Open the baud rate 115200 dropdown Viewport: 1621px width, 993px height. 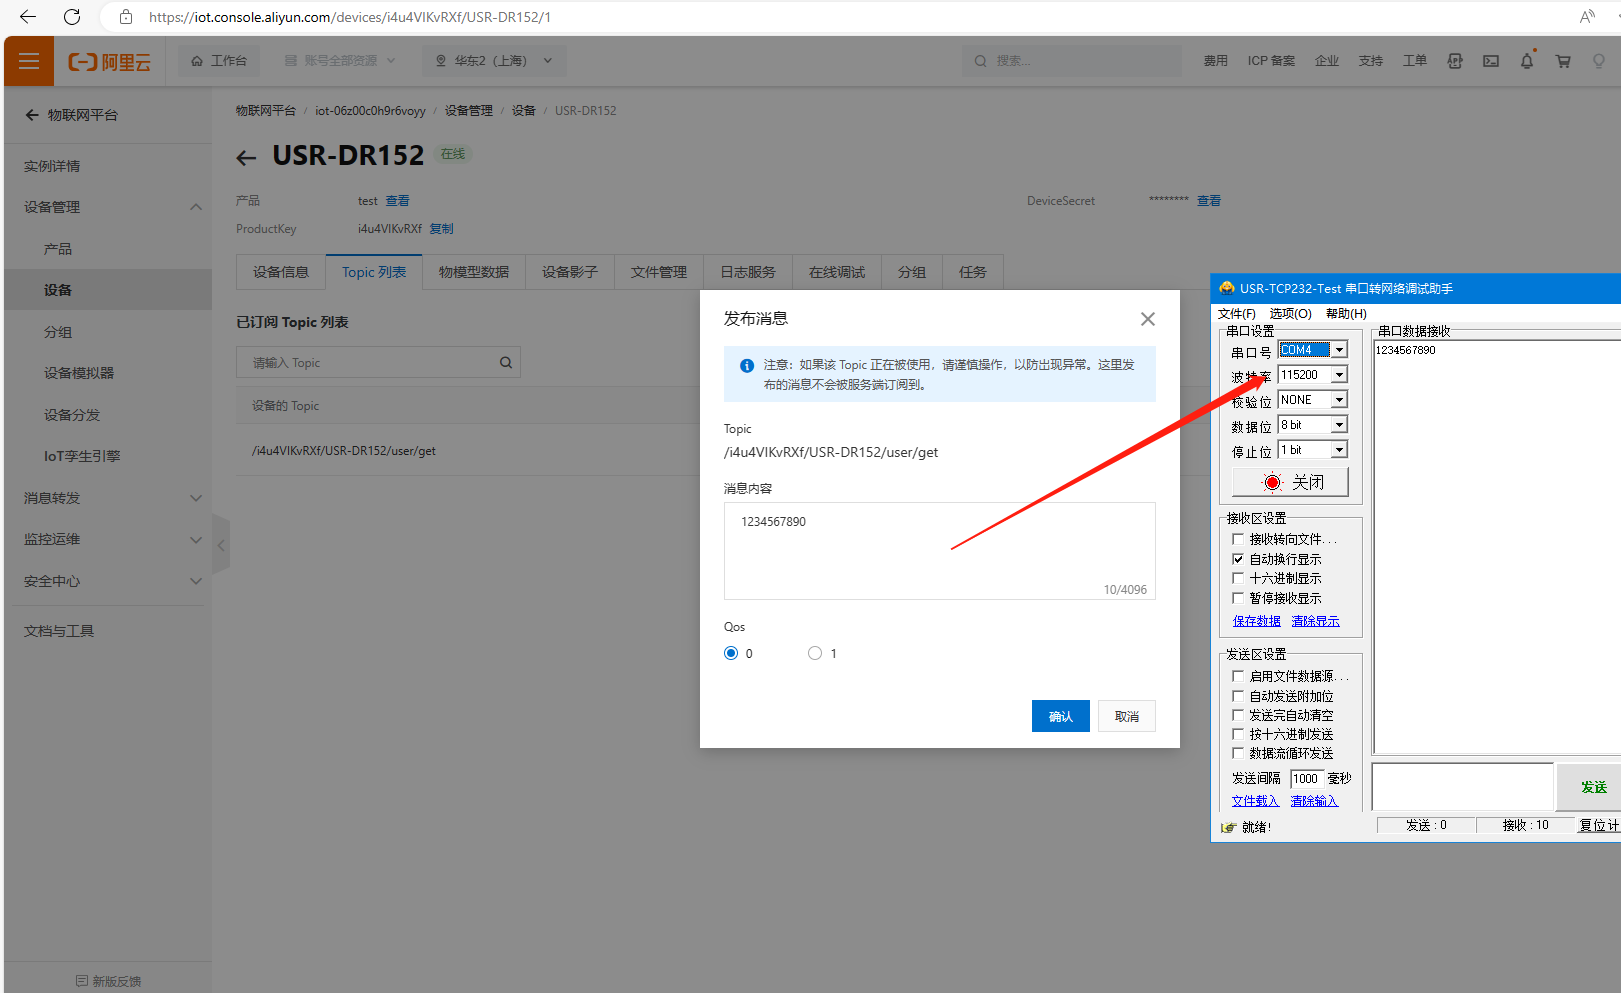pyautogui.click(x=1339, y=375)
